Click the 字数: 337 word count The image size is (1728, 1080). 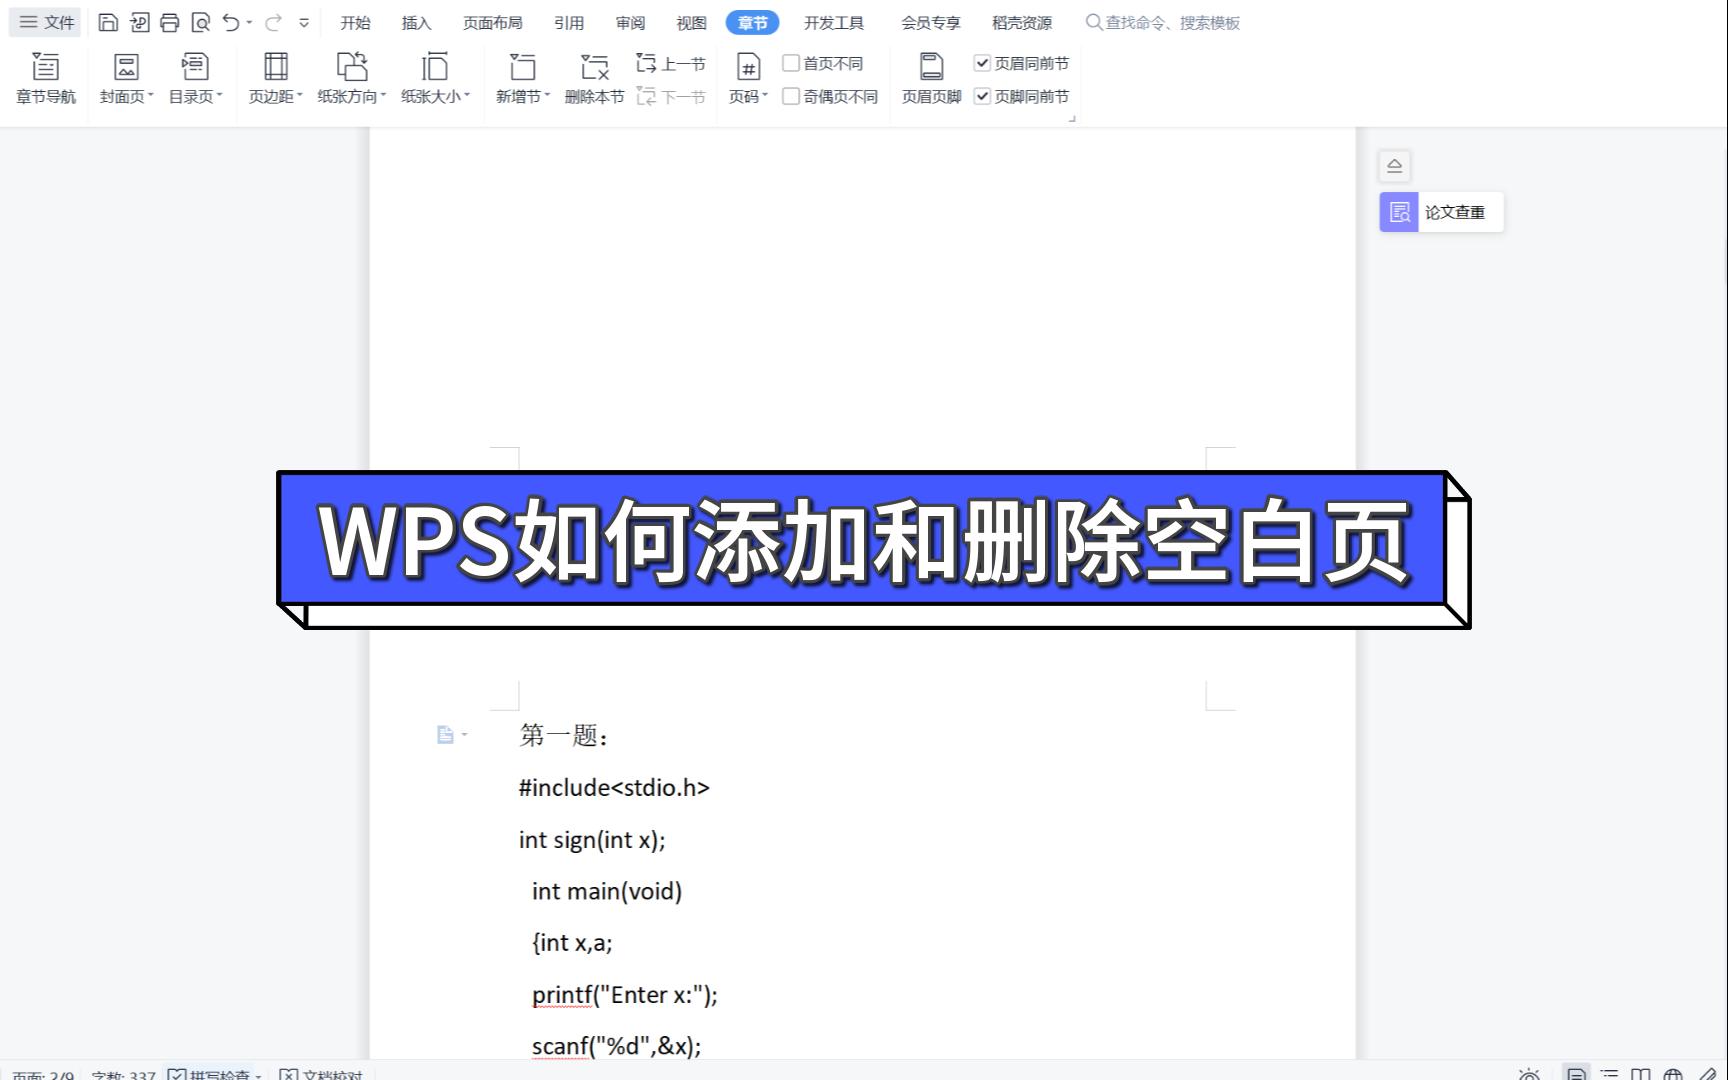(123, 1074)
